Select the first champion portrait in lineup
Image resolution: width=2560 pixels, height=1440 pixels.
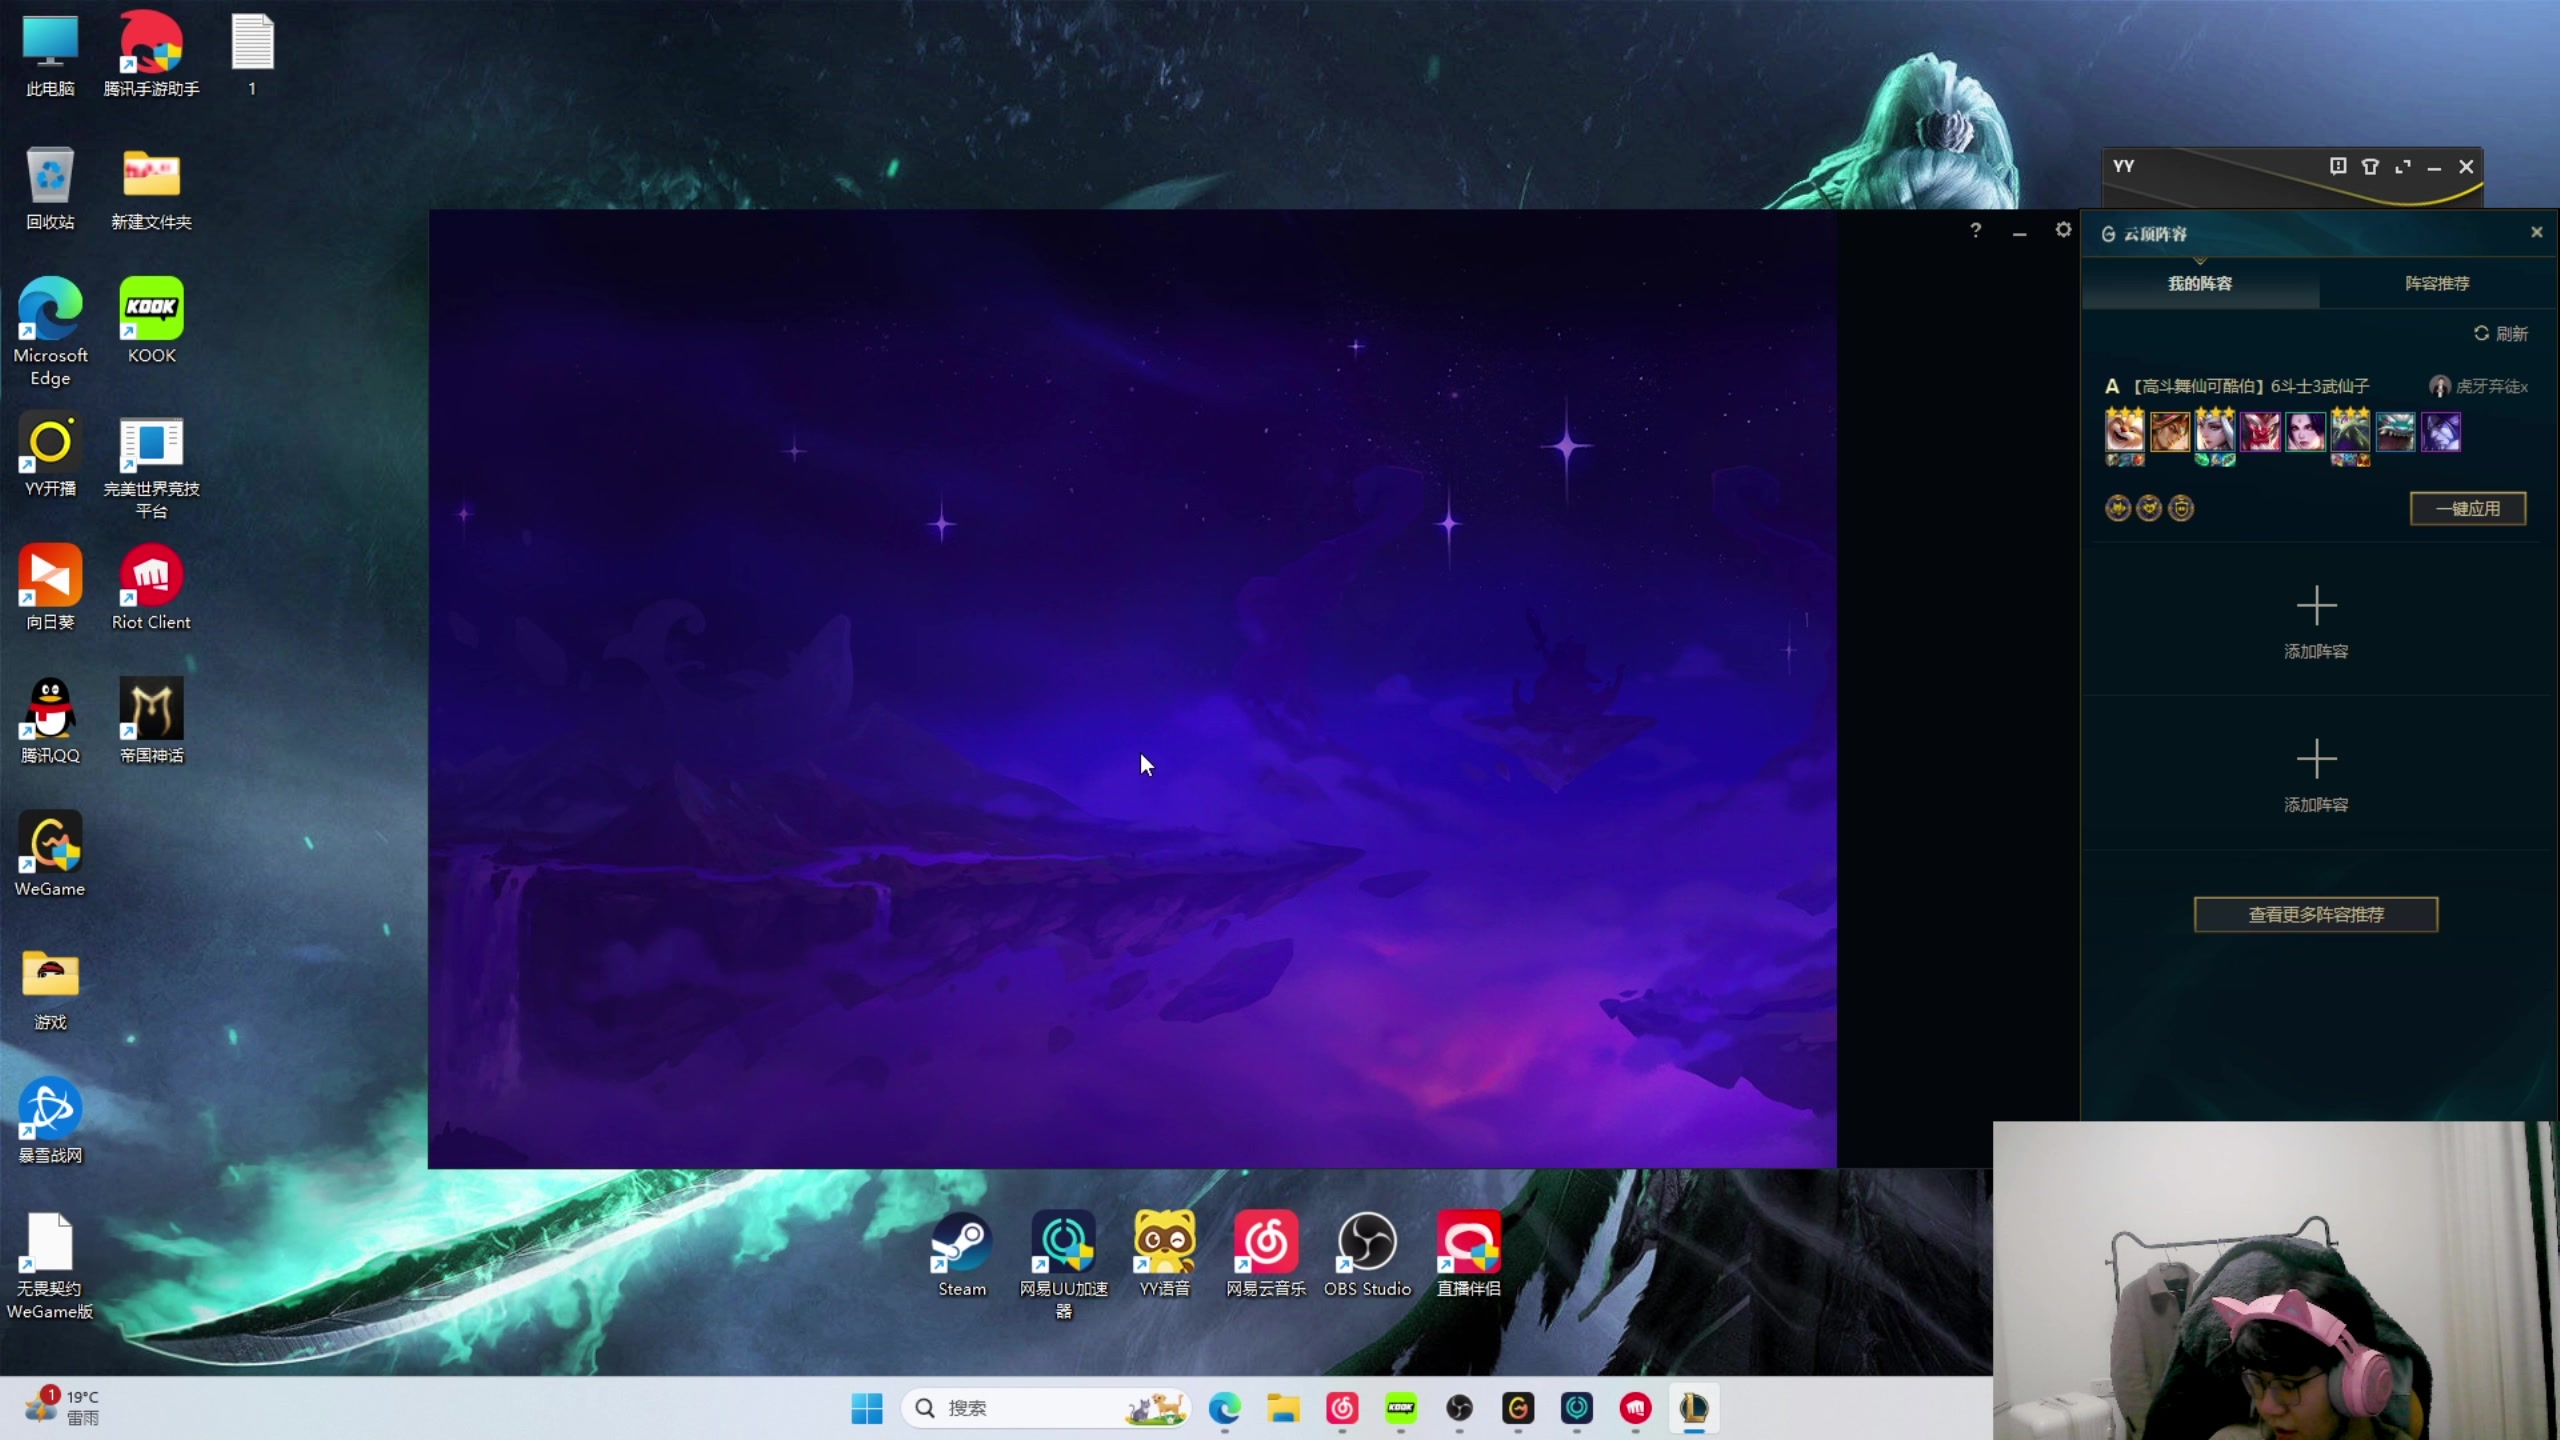click(x=2124, y=432)
